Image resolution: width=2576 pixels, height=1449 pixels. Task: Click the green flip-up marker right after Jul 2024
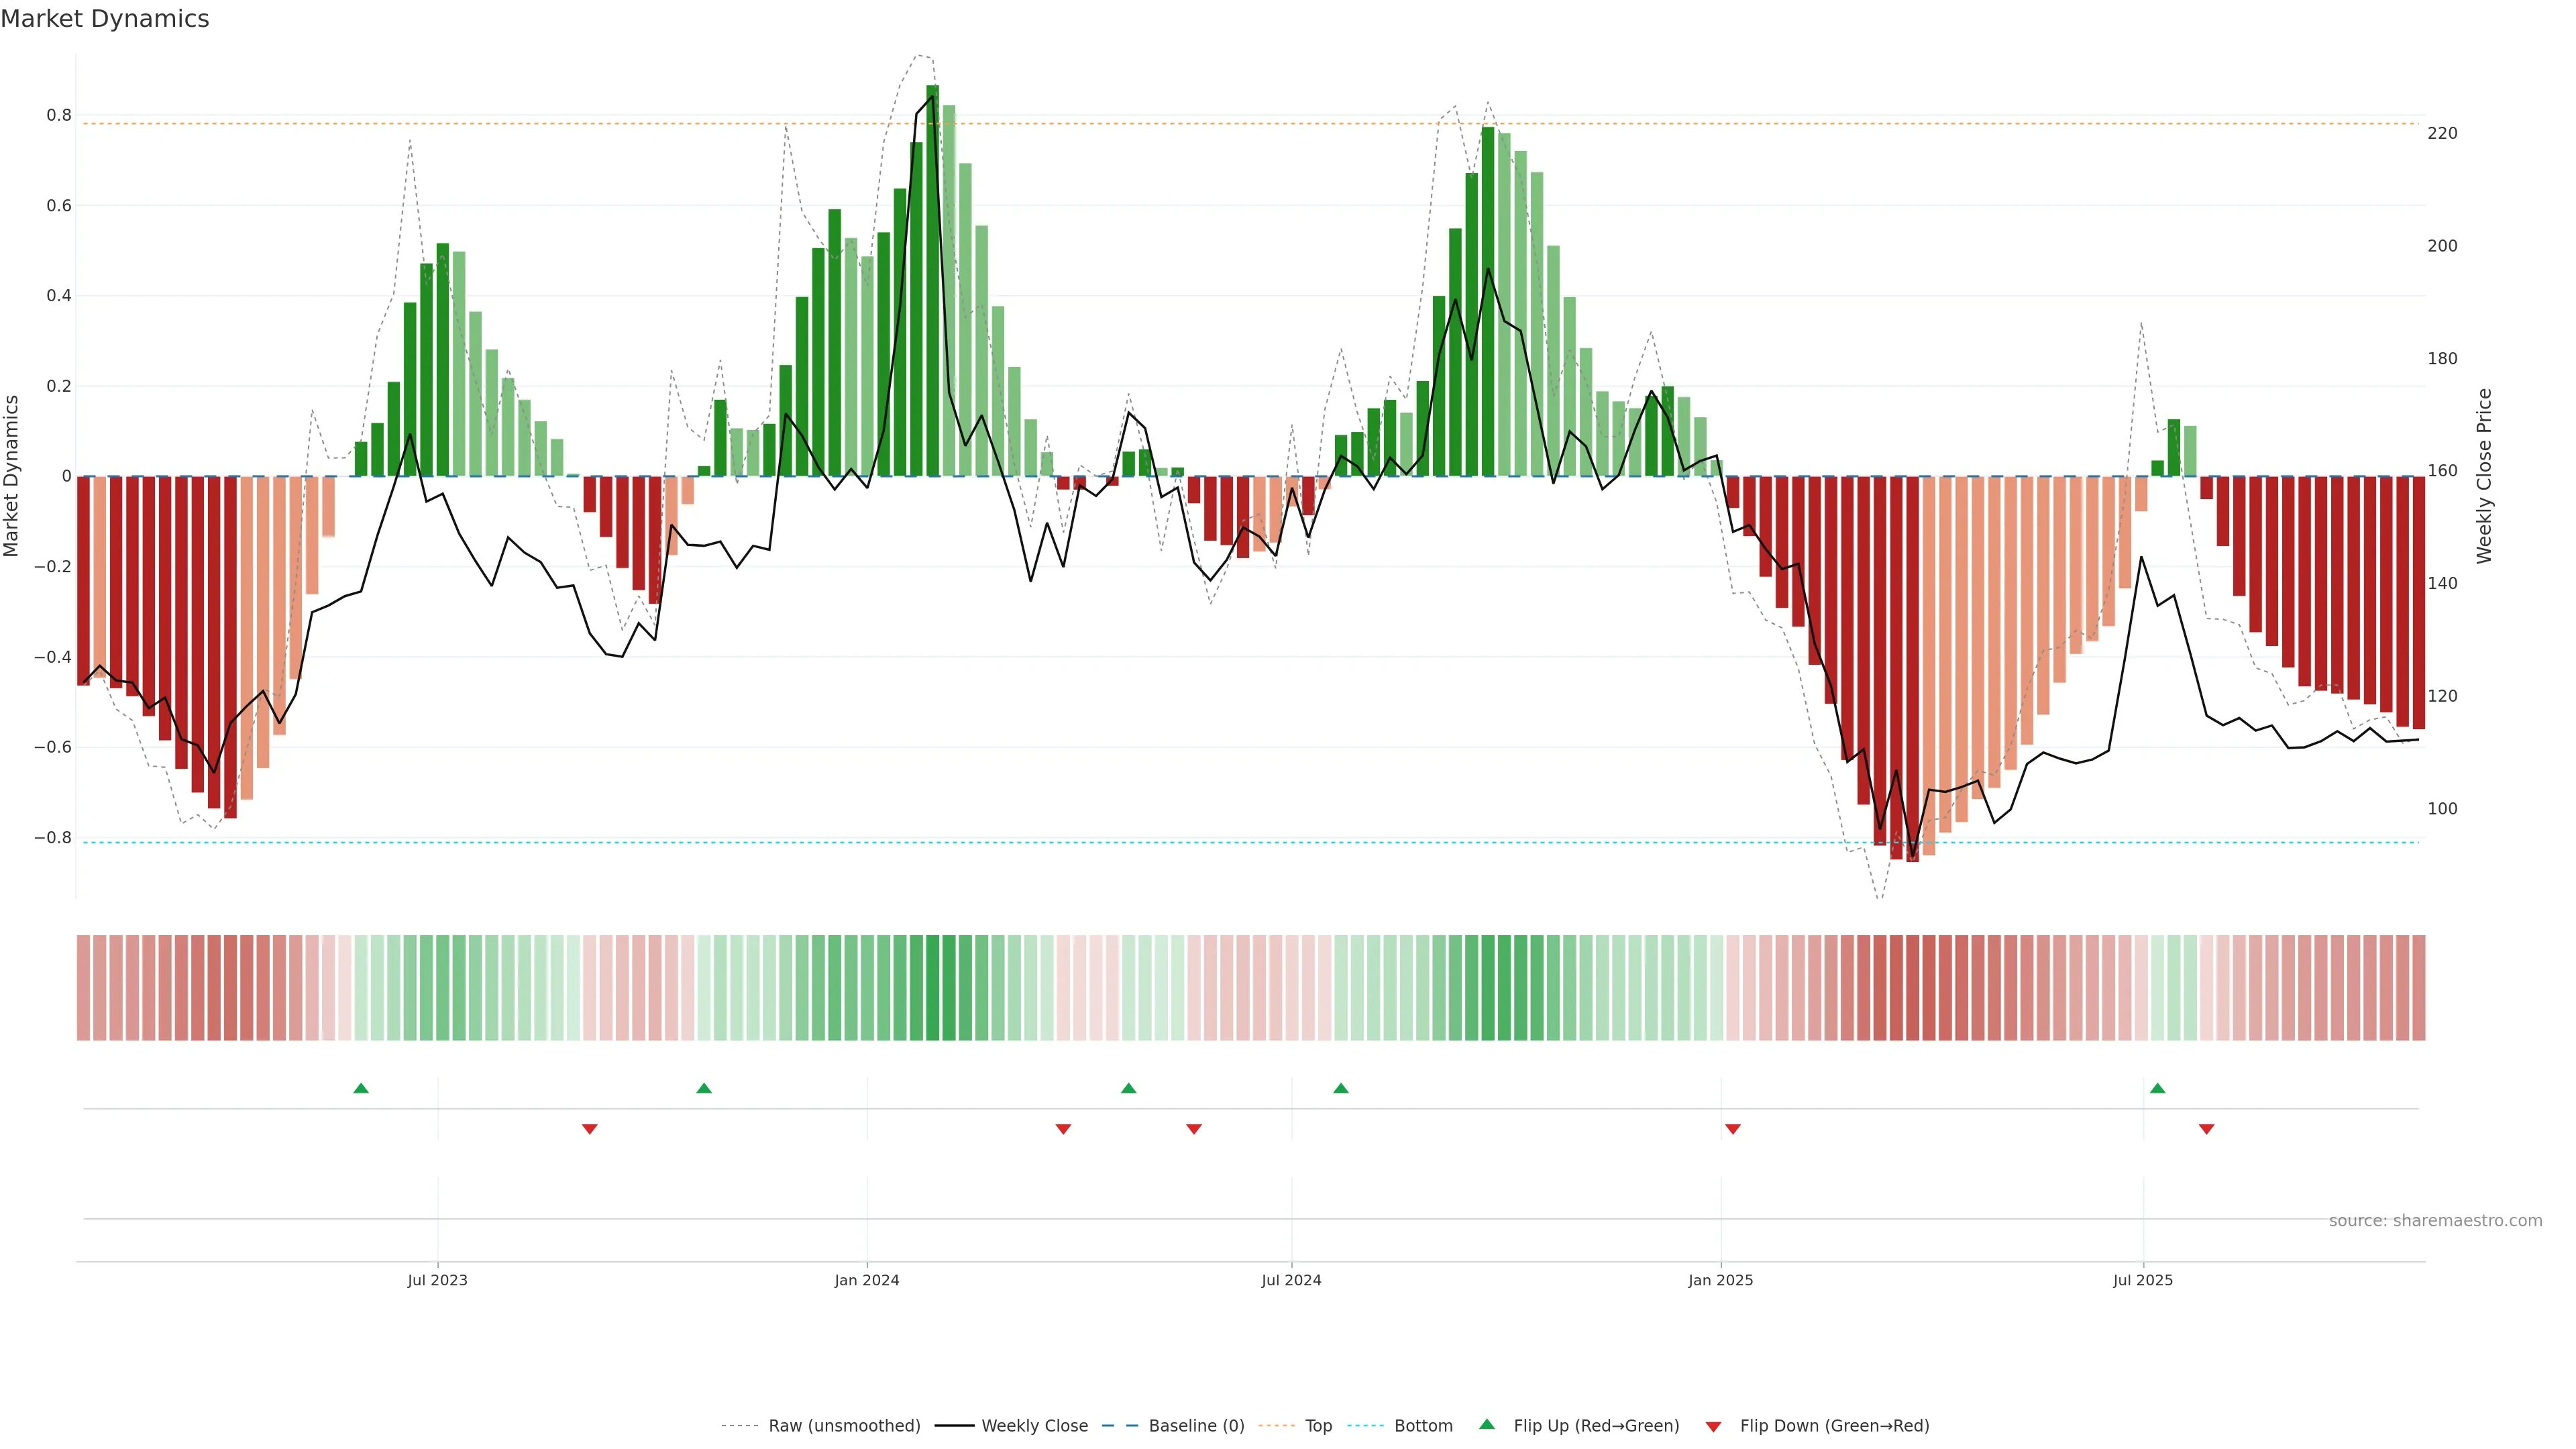1341,1088
